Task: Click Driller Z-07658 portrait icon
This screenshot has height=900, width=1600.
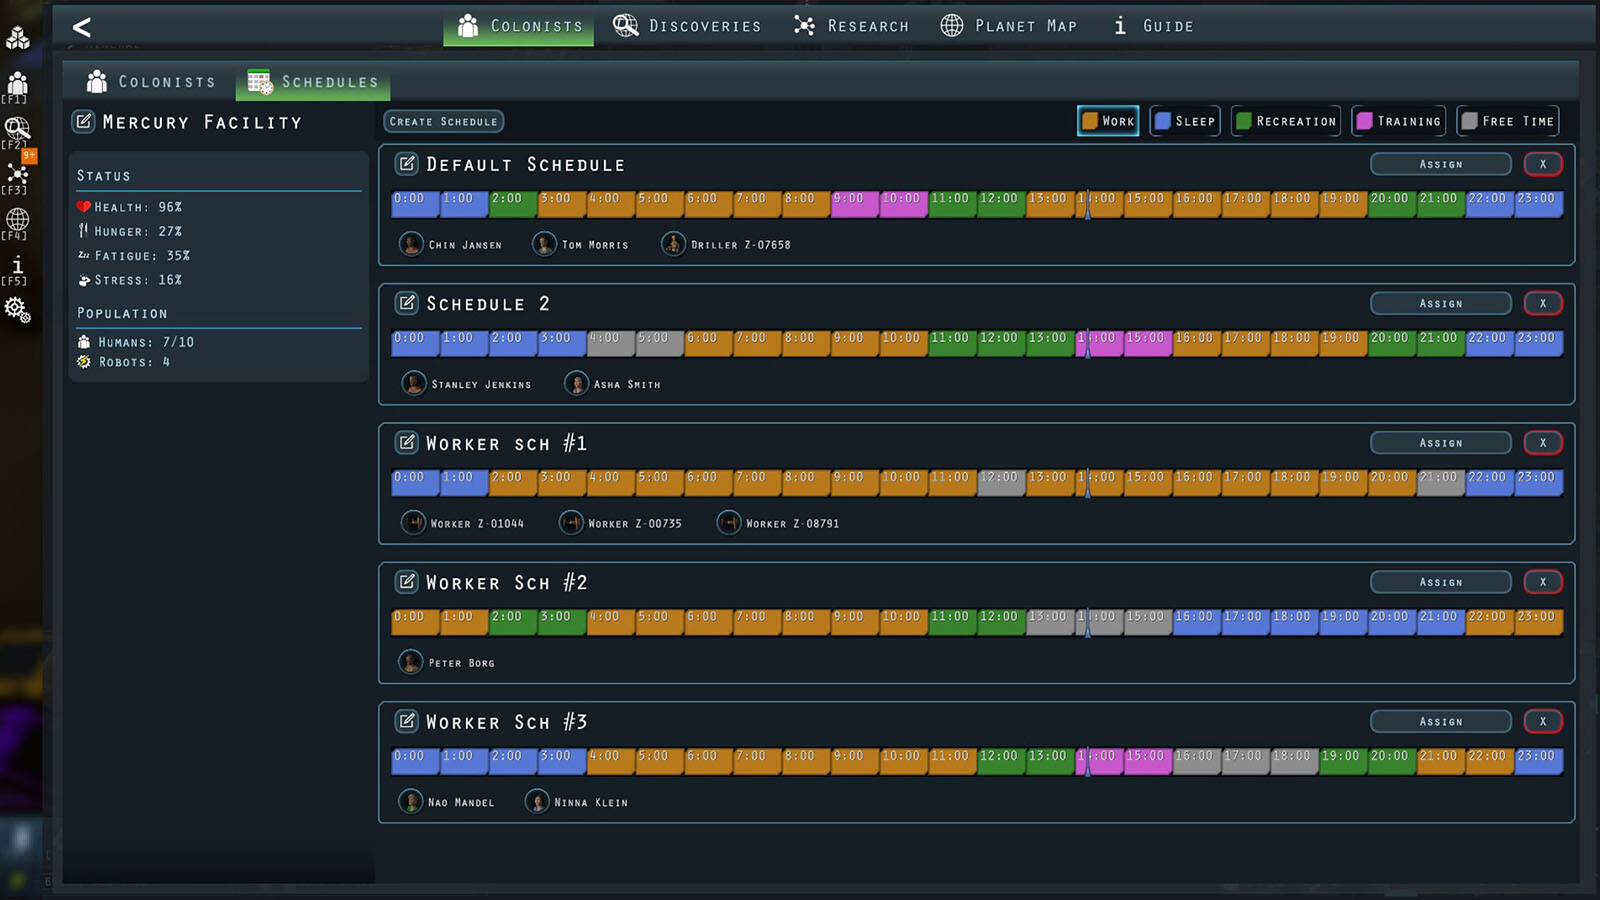Action: tap(673, 244)
